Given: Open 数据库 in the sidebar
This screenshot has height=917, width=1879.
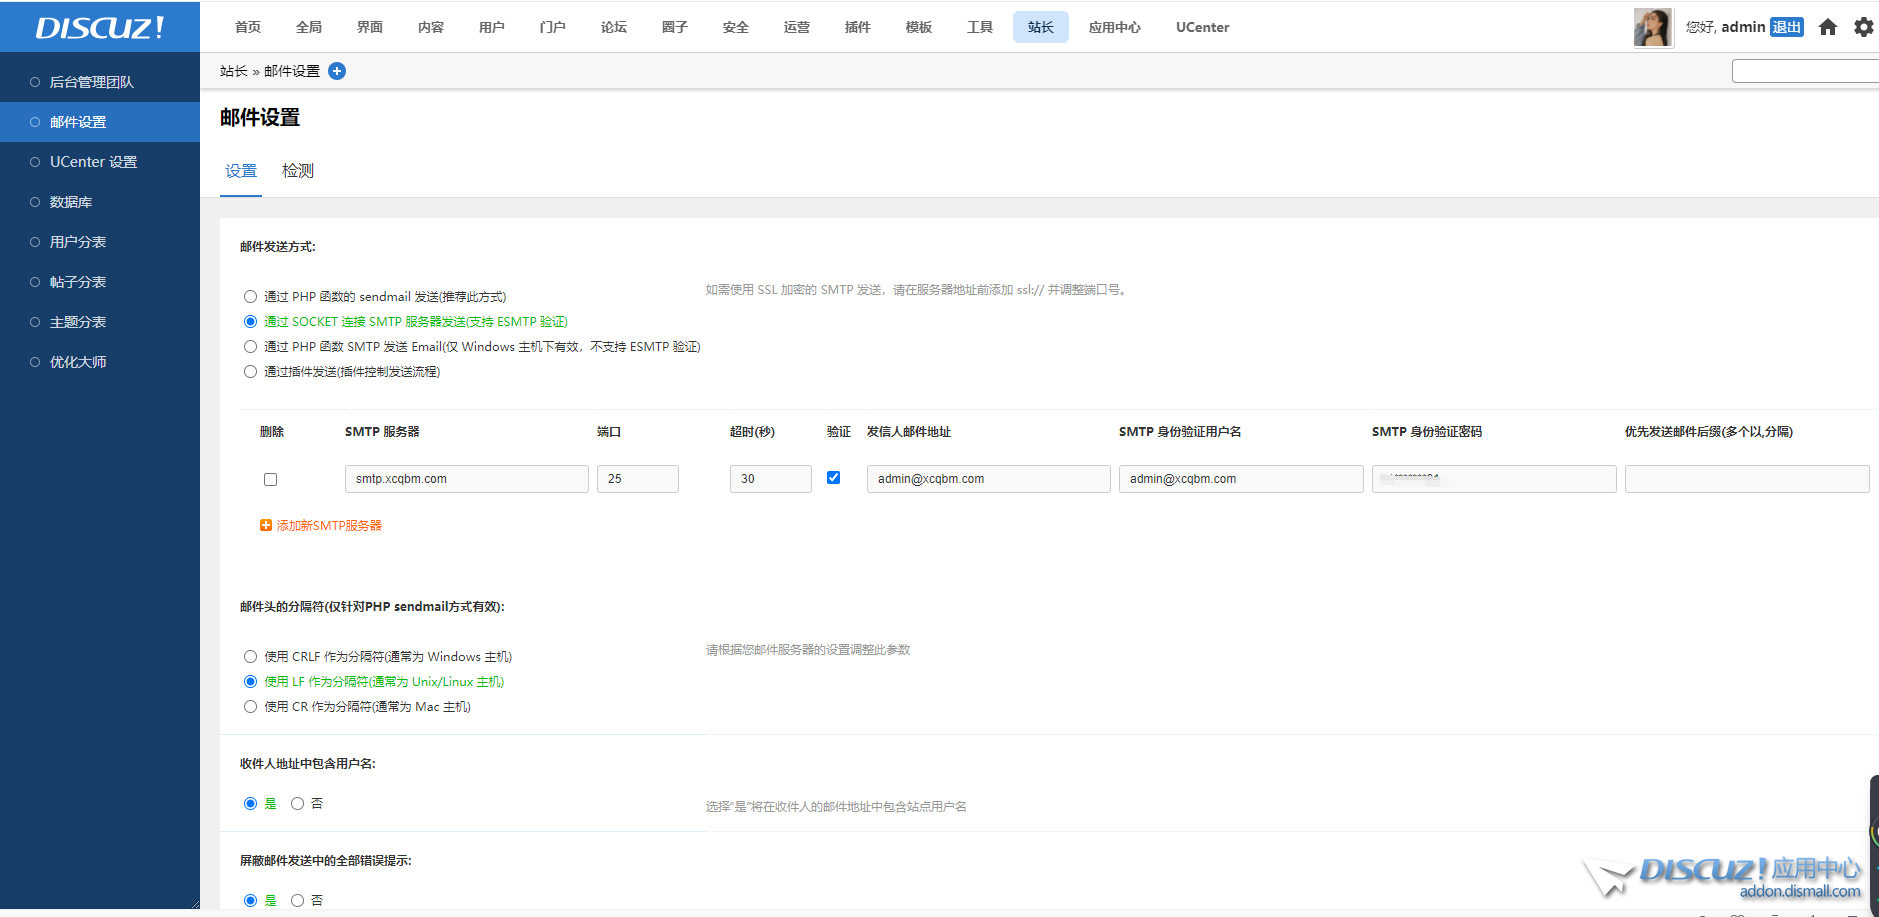Looking at the screenshot, I should tap(71, 202).
